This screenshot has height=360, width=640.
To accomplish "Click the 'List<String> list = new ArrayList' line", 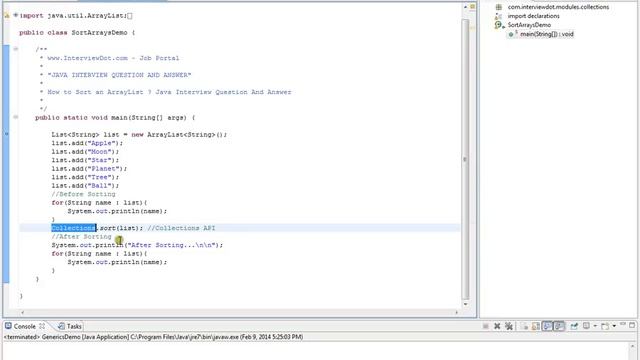I will coord(139,135).
